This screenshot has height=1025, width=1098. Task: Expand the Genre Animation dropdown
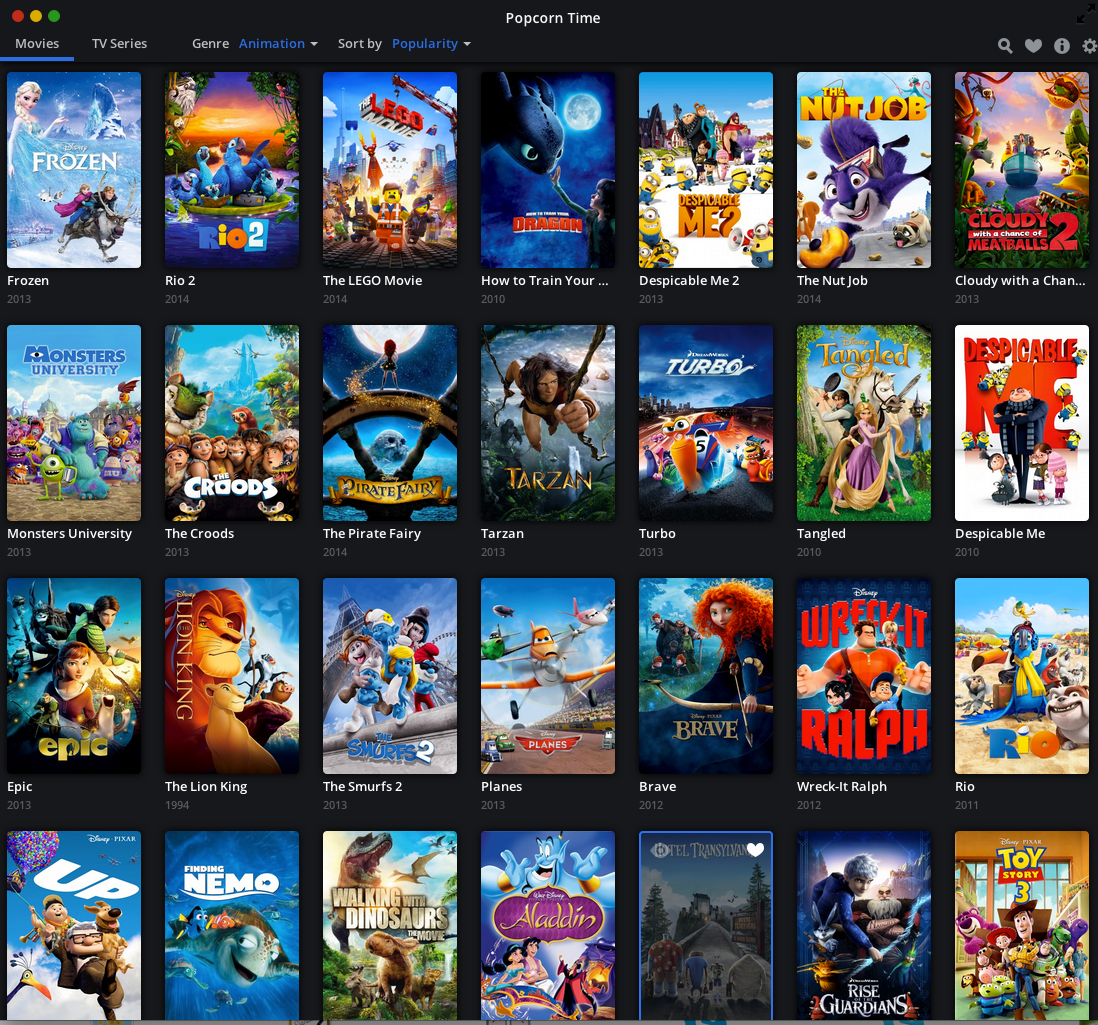pyautogui.click(x=278, y=43)
